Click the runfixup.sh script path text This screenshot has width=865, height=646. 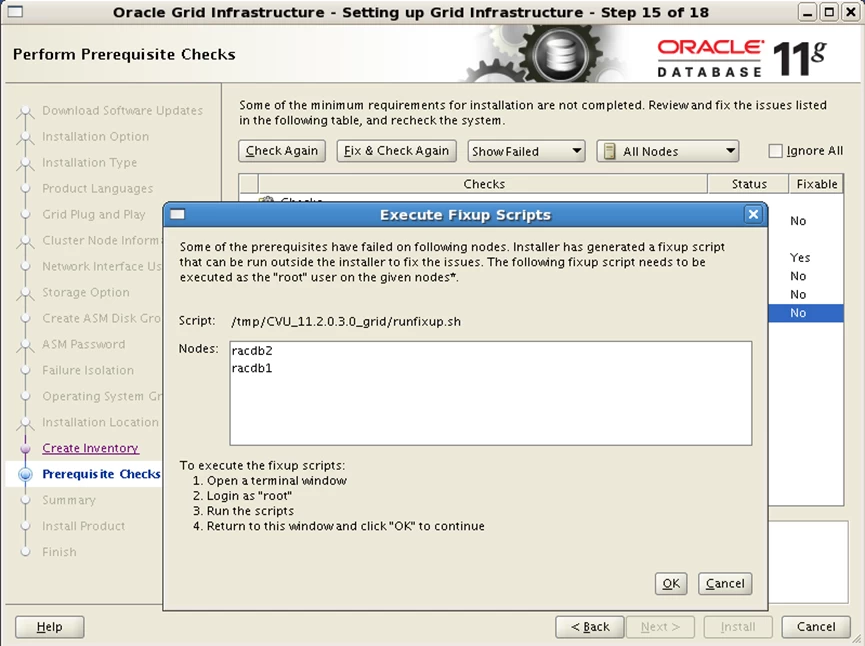point(346,321)
